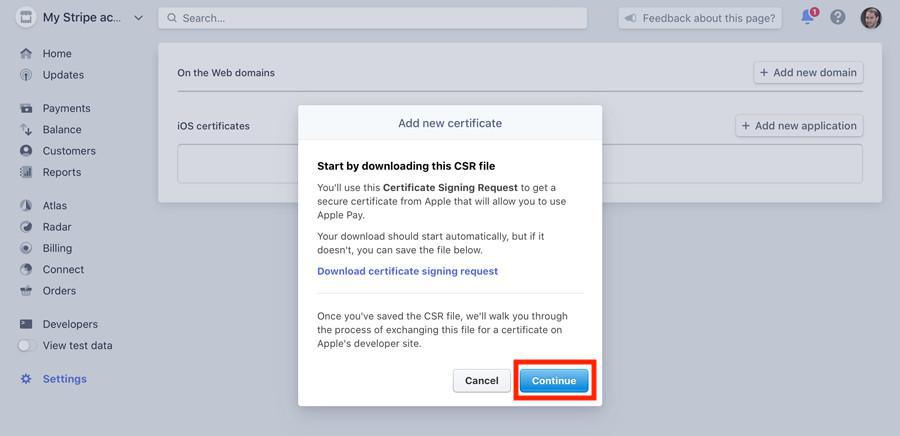This screenshot has height=436, width=900.
Task: Click the Customers person icon
Action: pos(26,151)
